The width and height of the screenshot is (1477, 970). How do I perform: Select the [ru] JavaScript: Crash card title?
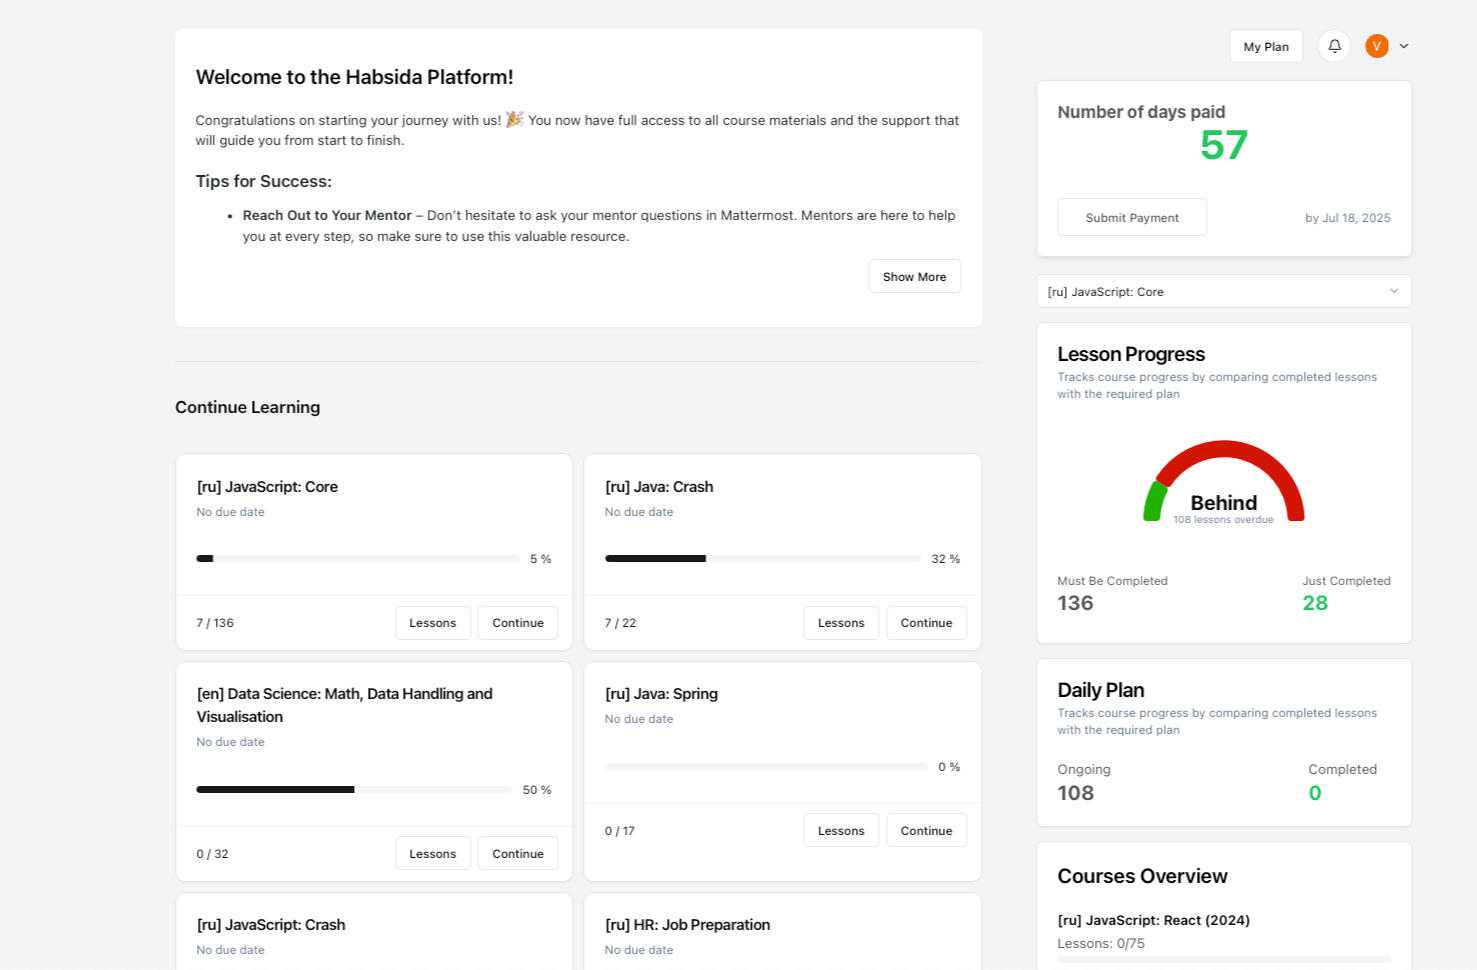[270, 924]
